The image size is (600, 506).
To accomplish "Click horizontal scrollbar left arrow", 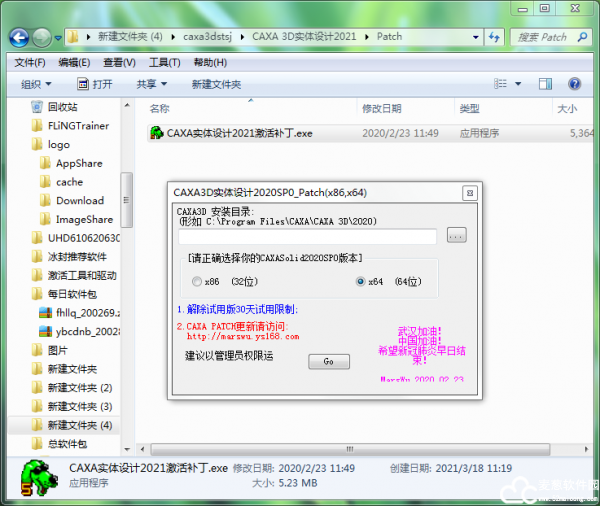I will [143, 449].
